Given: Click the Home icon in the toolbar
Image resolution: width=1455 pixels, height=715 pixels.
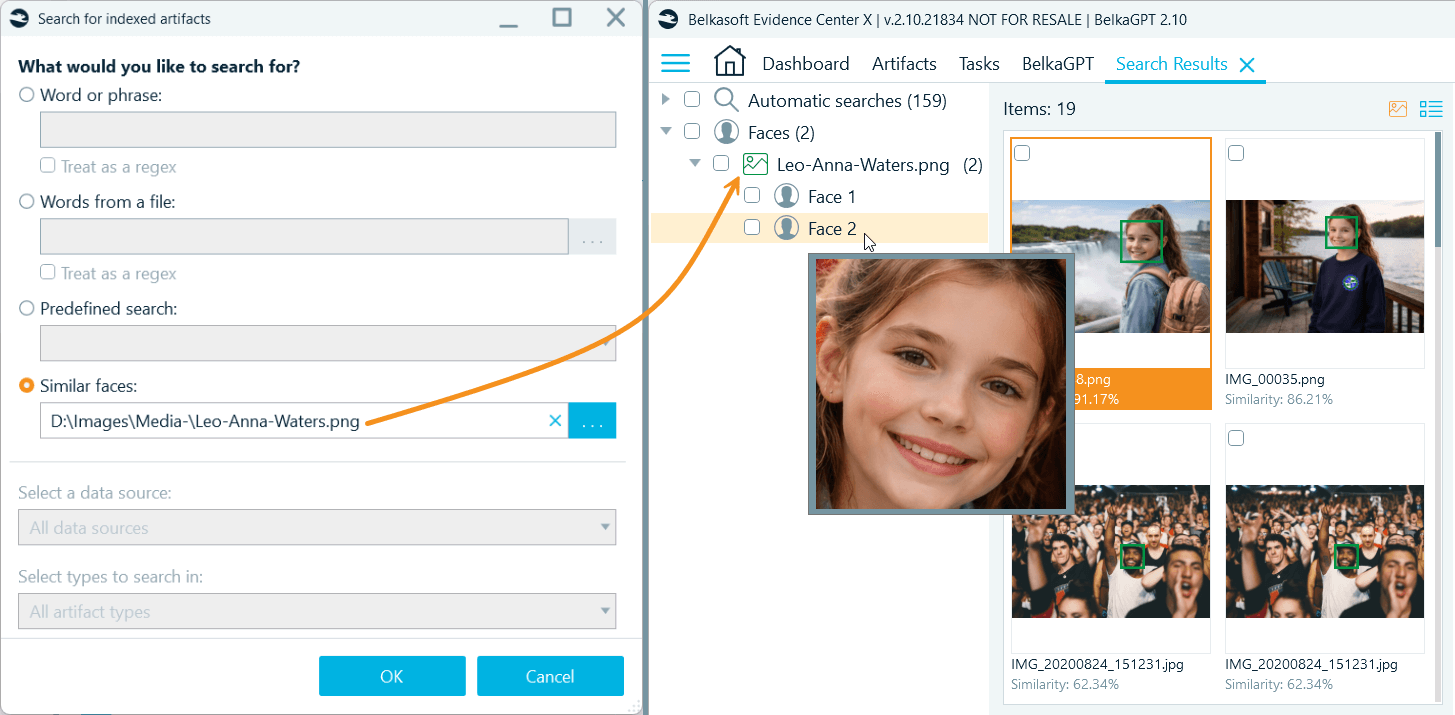Looking at the screenshot, I should pos(729,61).
